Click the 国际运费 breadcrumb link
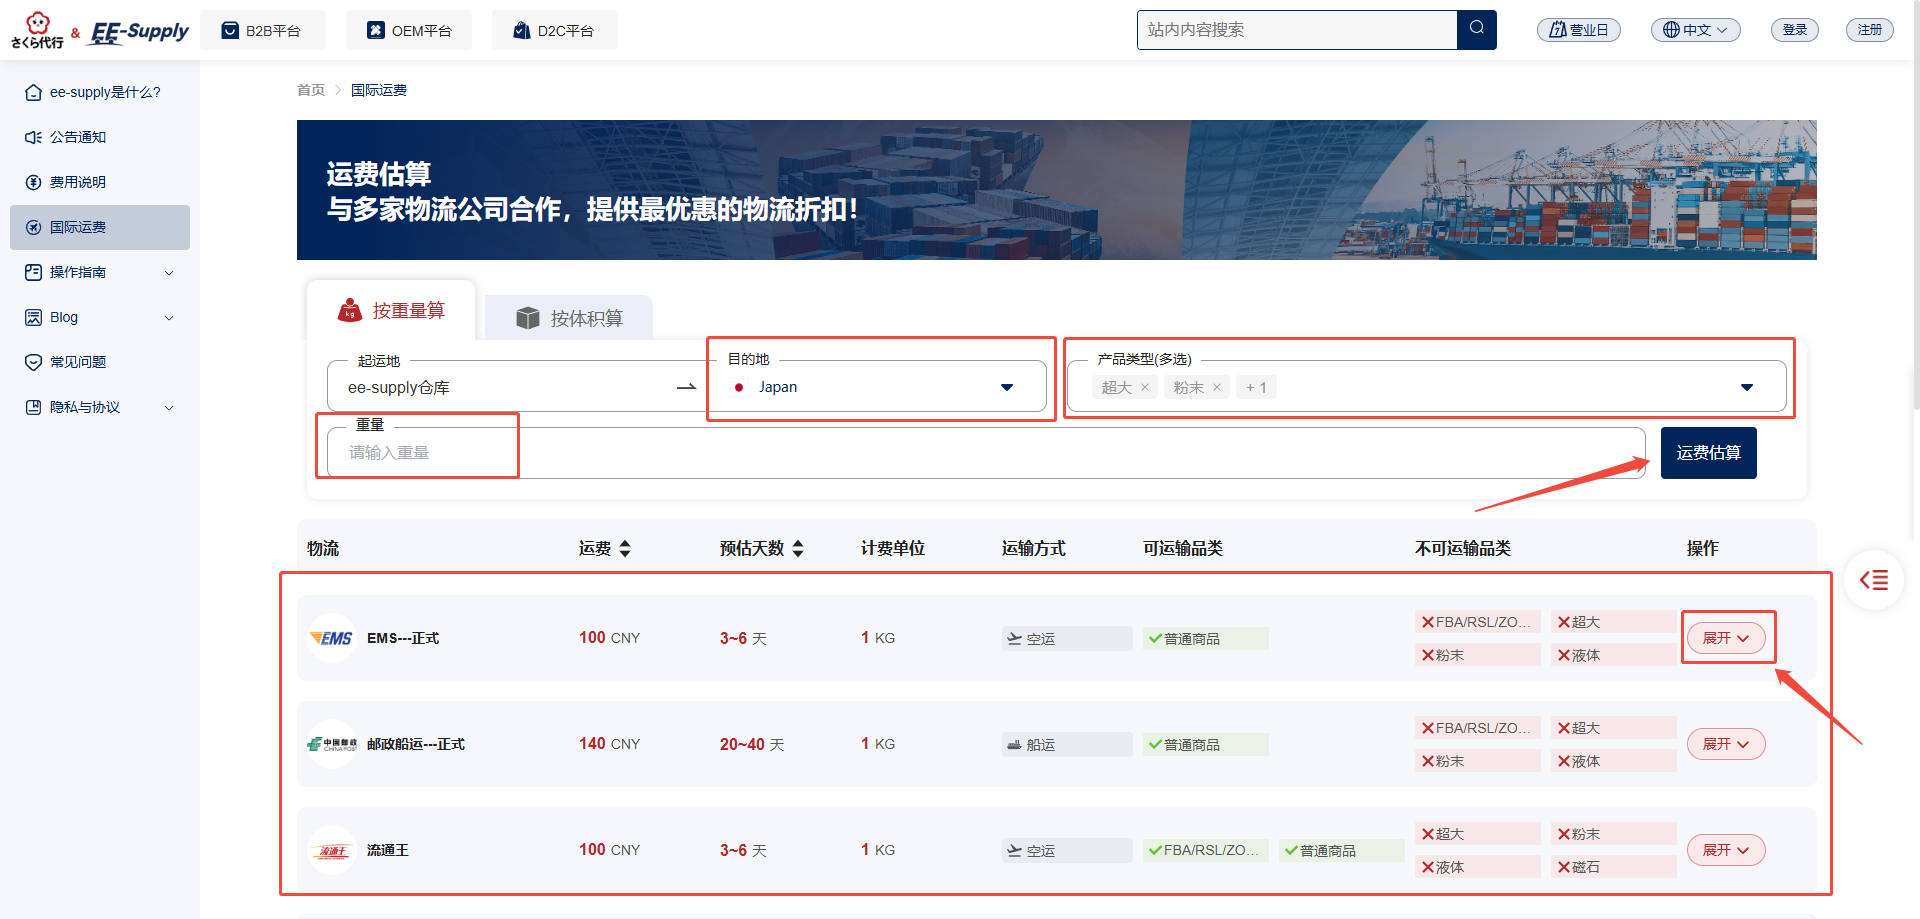1920x919 pixels. pyautogui.click(x=379, y=90)
